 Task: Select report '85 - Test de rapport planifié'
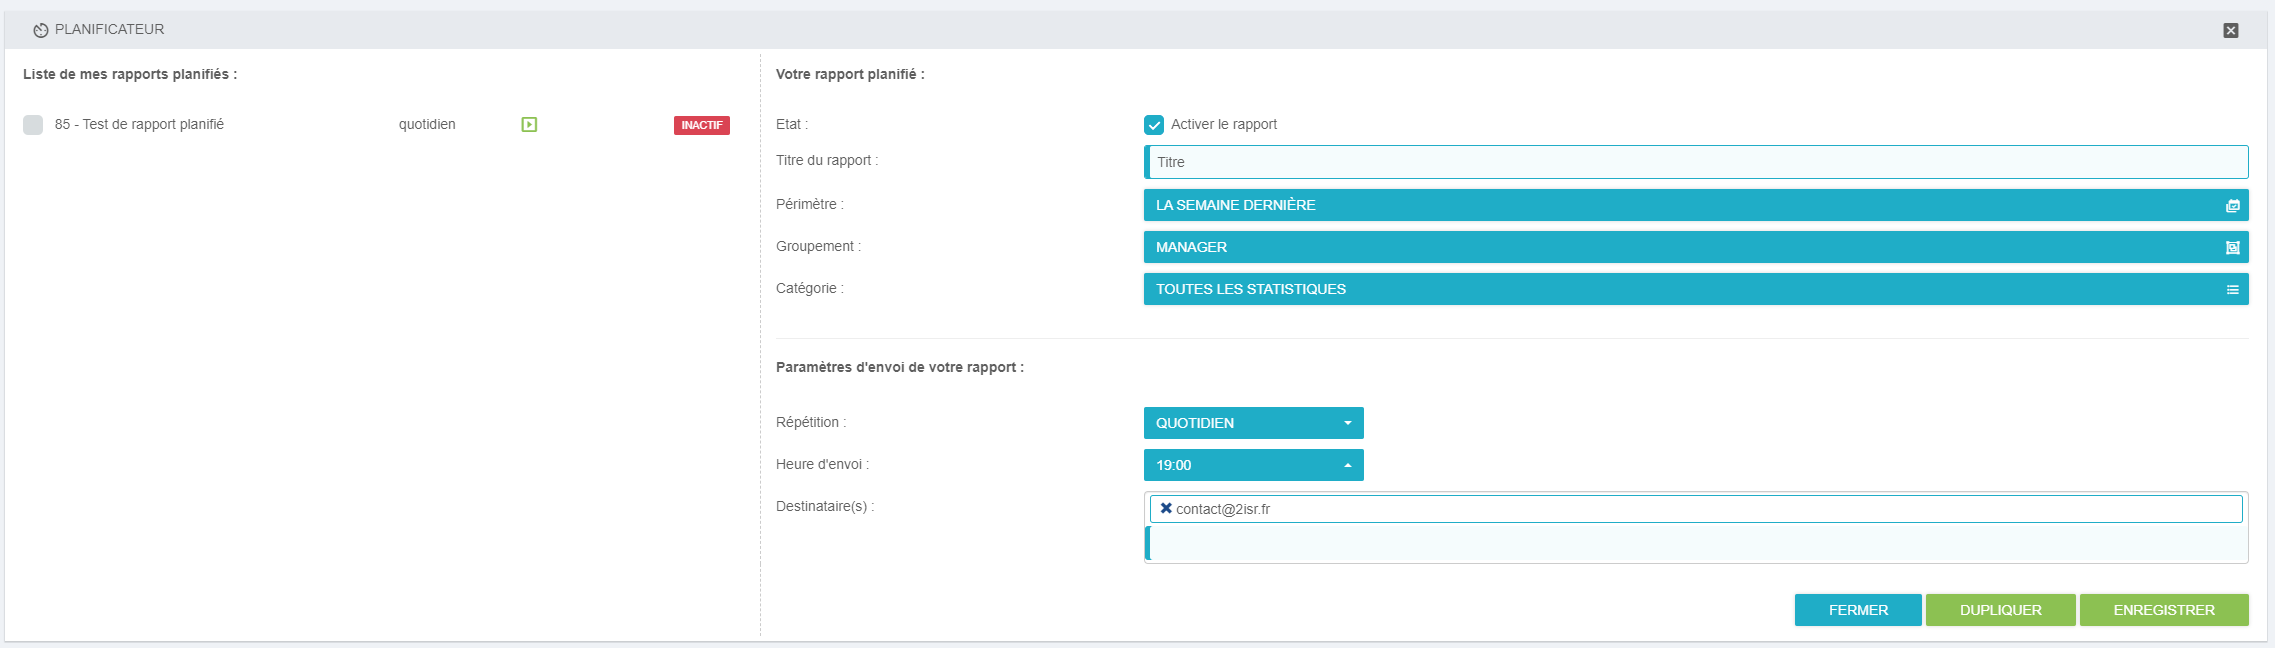coord(139,125)
